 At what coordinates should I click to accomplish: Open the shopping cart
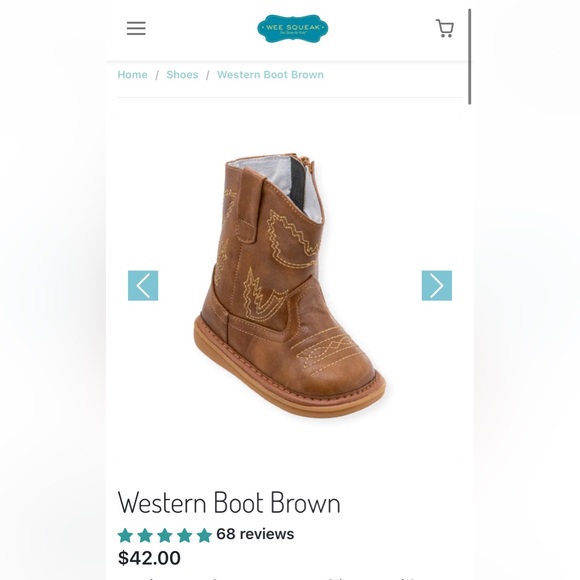(x=445, y=28)
